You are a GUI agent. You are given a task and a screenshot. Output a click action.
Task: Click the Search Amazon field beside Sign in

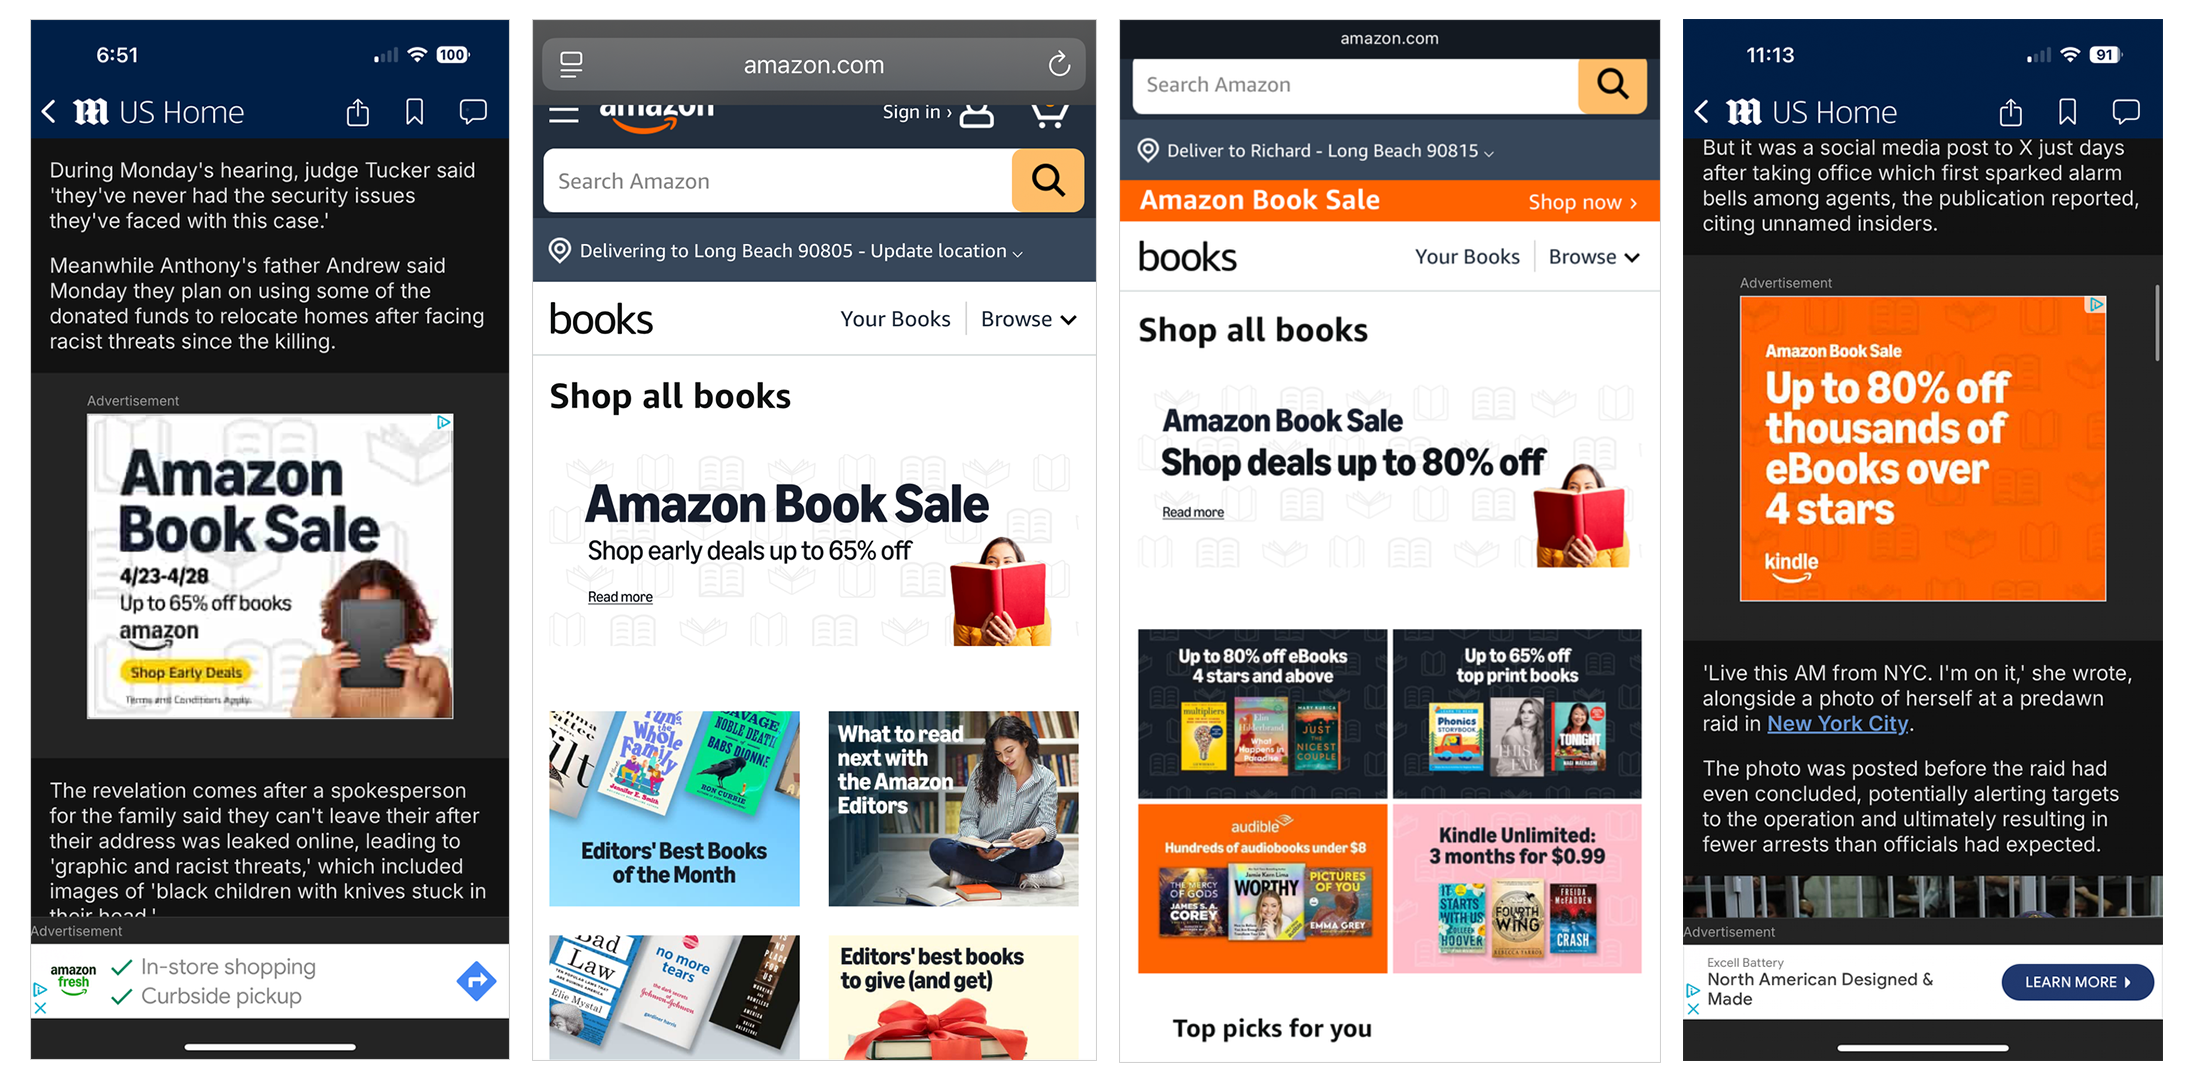pos(778,181)
